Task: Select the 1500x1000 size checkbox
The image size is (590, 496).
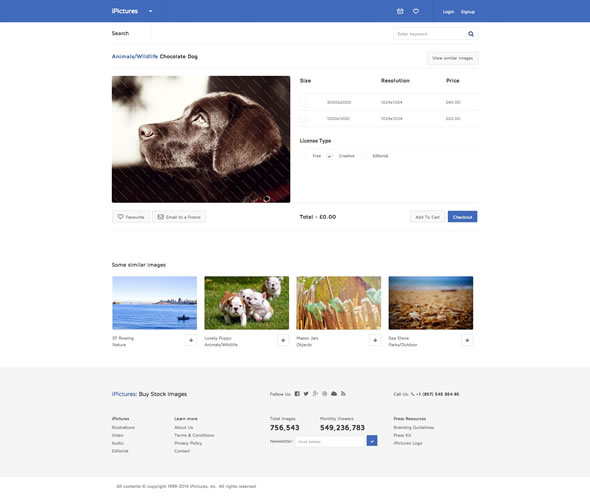Action: [303, 119]
